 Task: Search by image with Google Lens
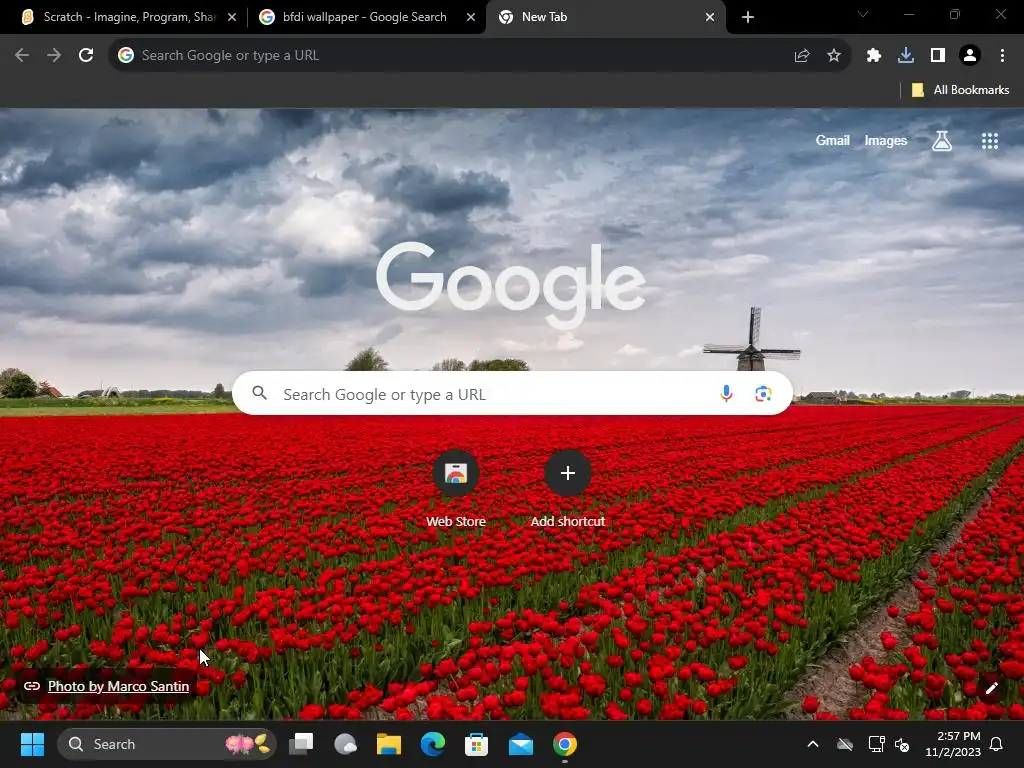click(763, 393)
